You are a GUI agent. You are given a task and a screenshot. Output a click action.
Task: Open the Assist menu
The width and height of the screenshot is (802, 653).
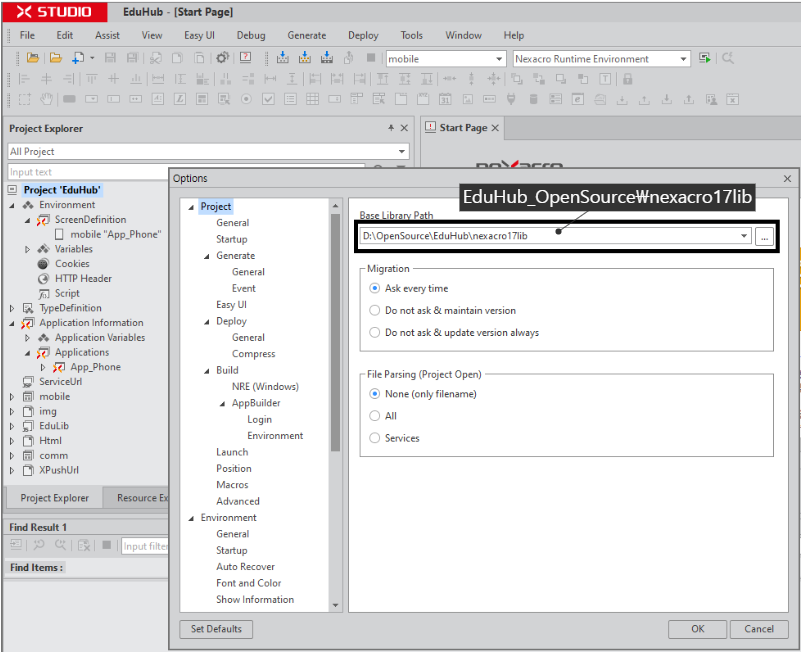(107, 35)
